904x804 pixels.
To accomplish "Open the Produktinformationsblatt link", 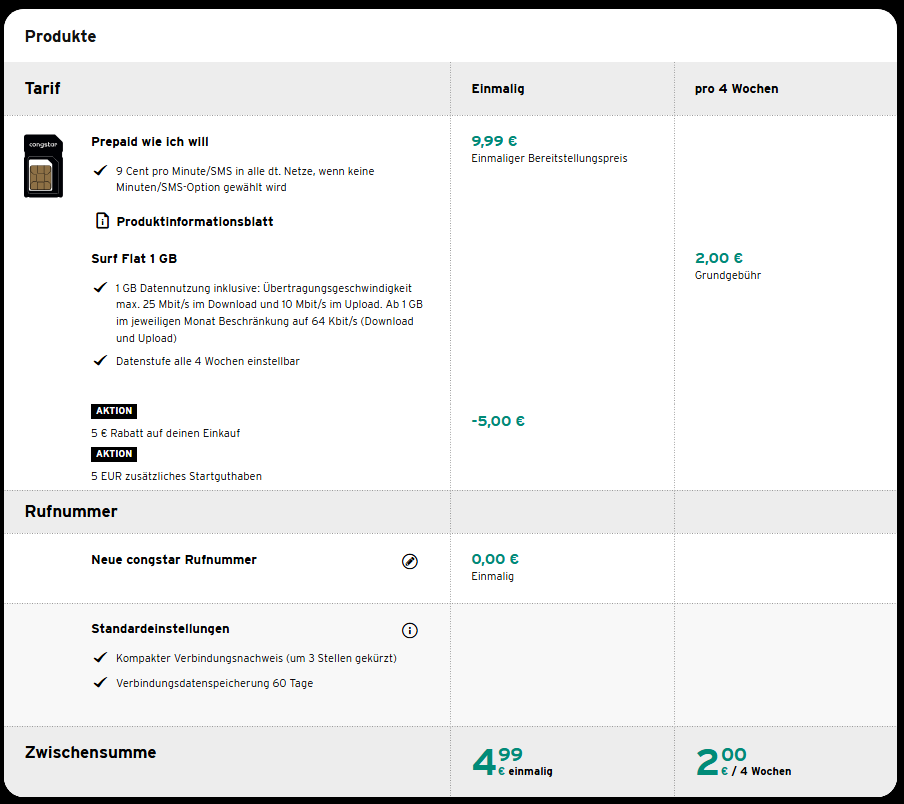I will point(194,221).
